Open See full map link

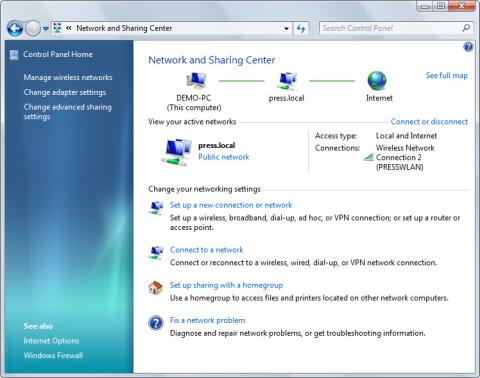[x=447, y=76]
